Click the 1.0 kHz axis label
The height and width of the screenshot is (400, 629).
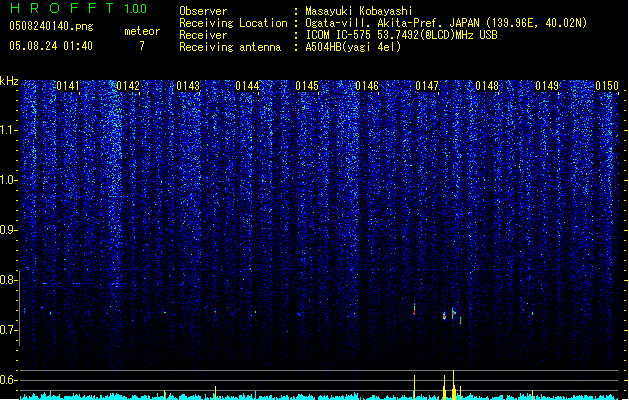pyautogui.click(x=9, y=180)
